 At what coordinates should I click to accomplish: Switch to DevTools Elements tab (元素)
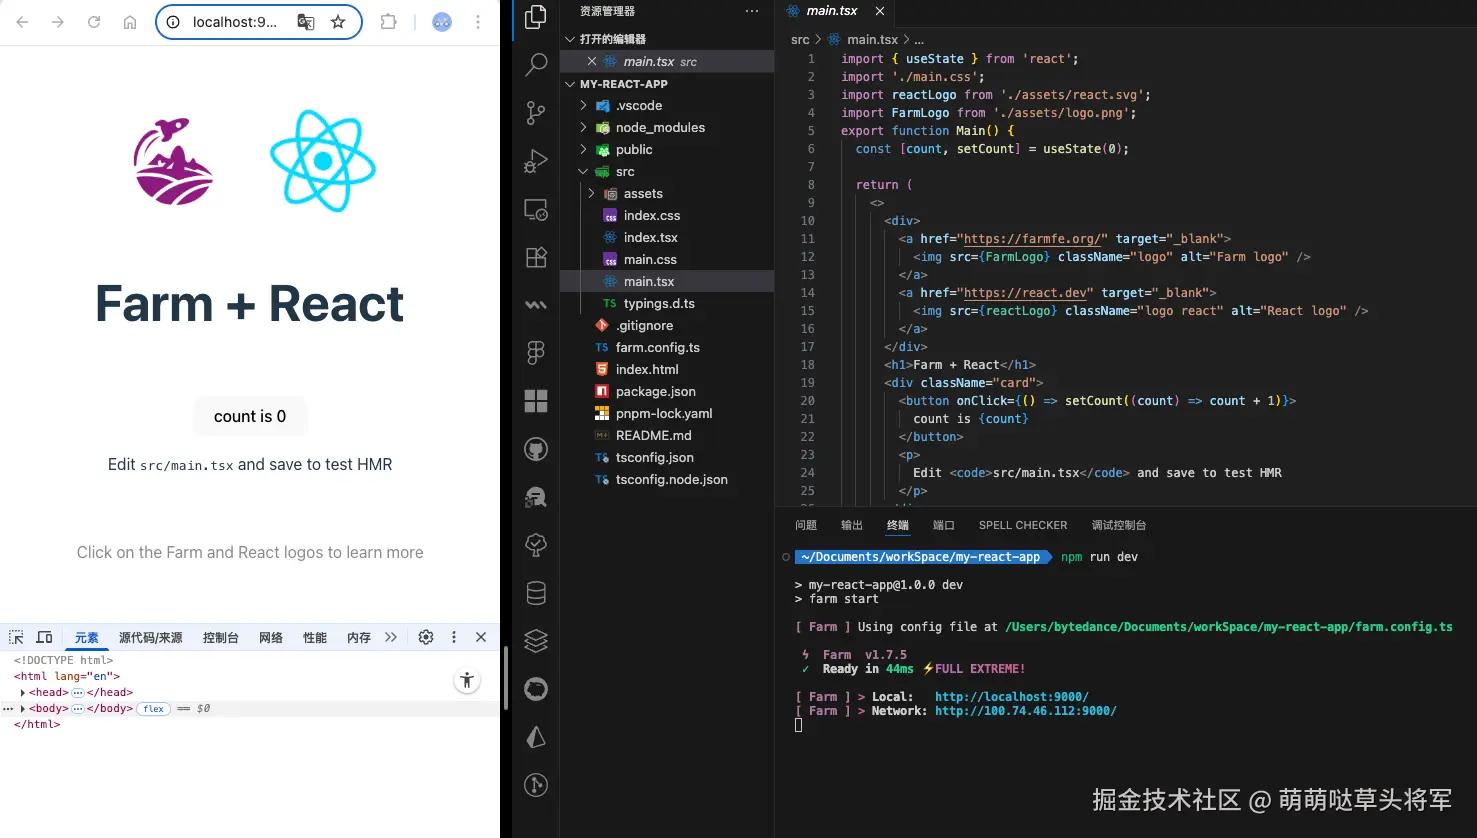click(87, 637)
